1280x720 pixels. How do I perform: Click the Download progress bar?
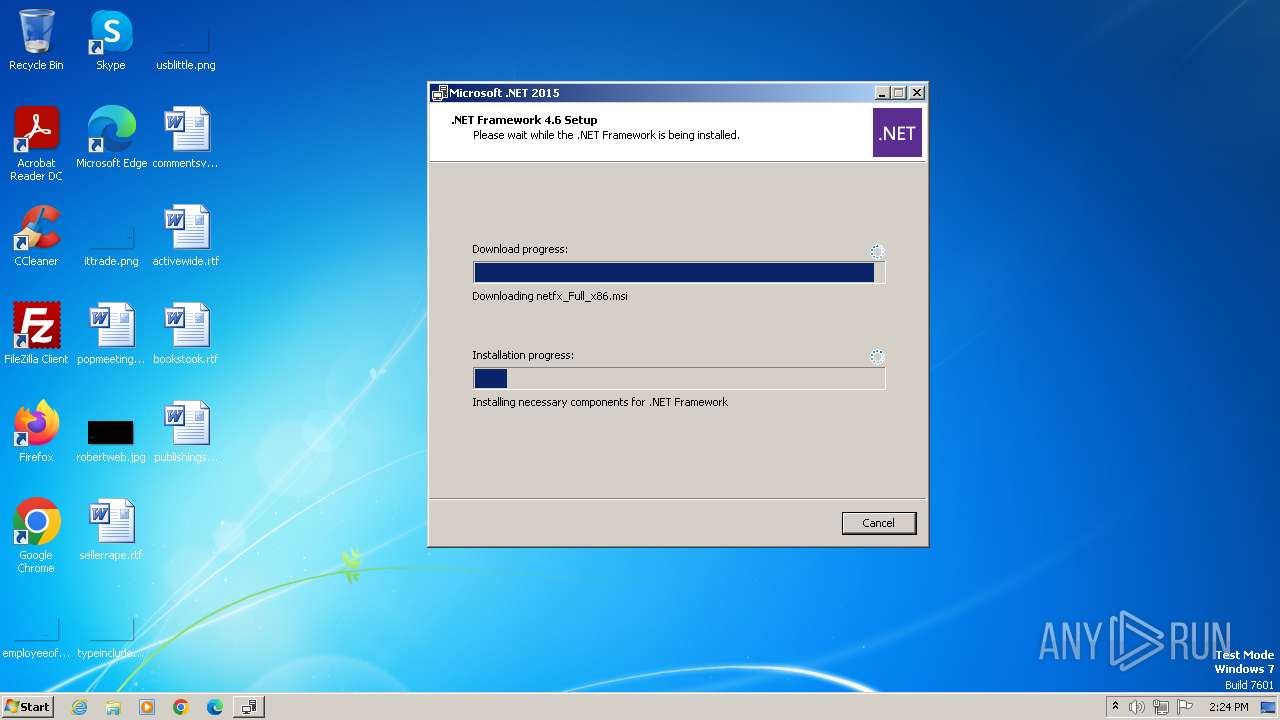[679, 273]
